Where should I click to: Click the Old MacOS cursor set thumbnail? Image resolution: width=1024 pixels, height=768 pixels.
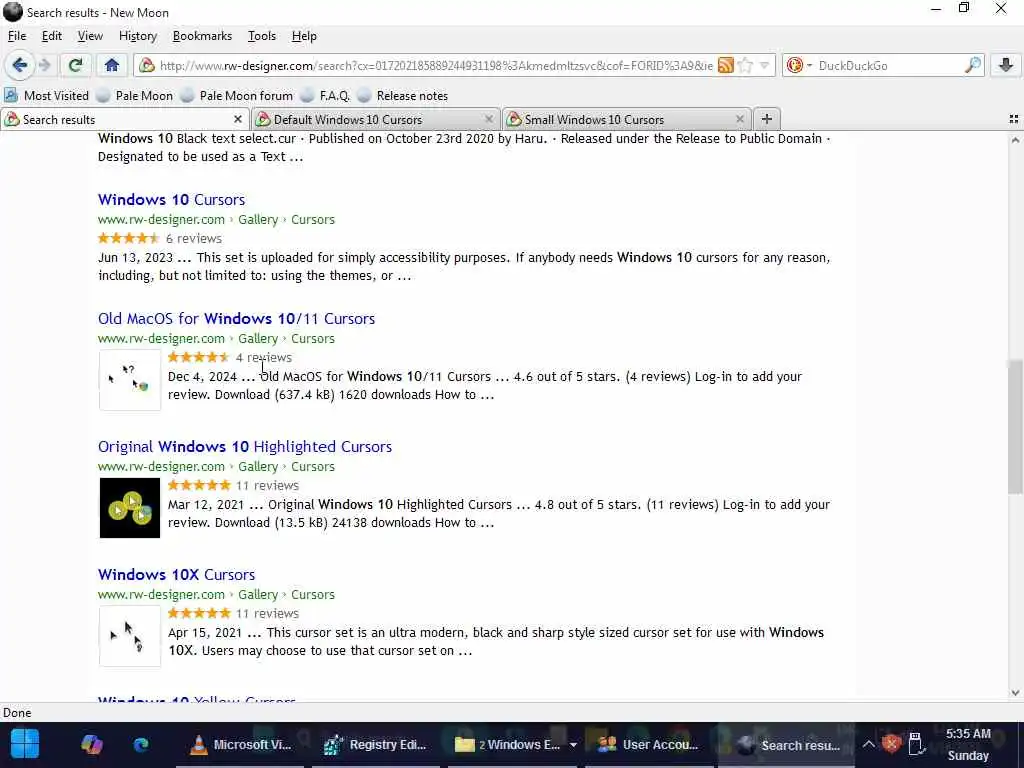[x=130, y=379]
